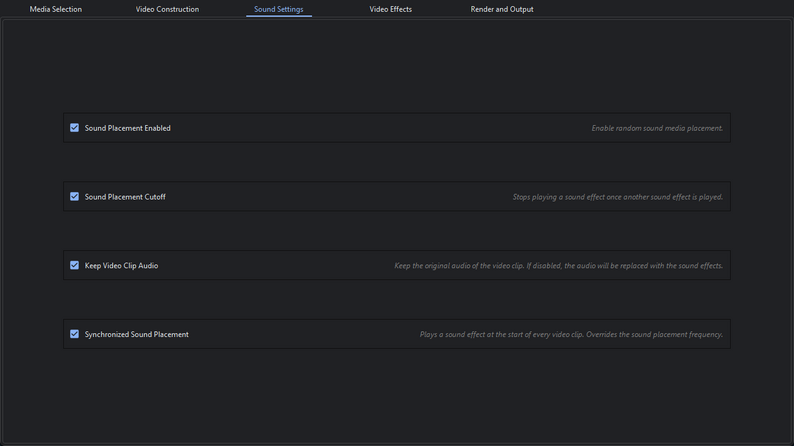
Task: Open the Media Selection tab
Action: [x=56, y=10]
